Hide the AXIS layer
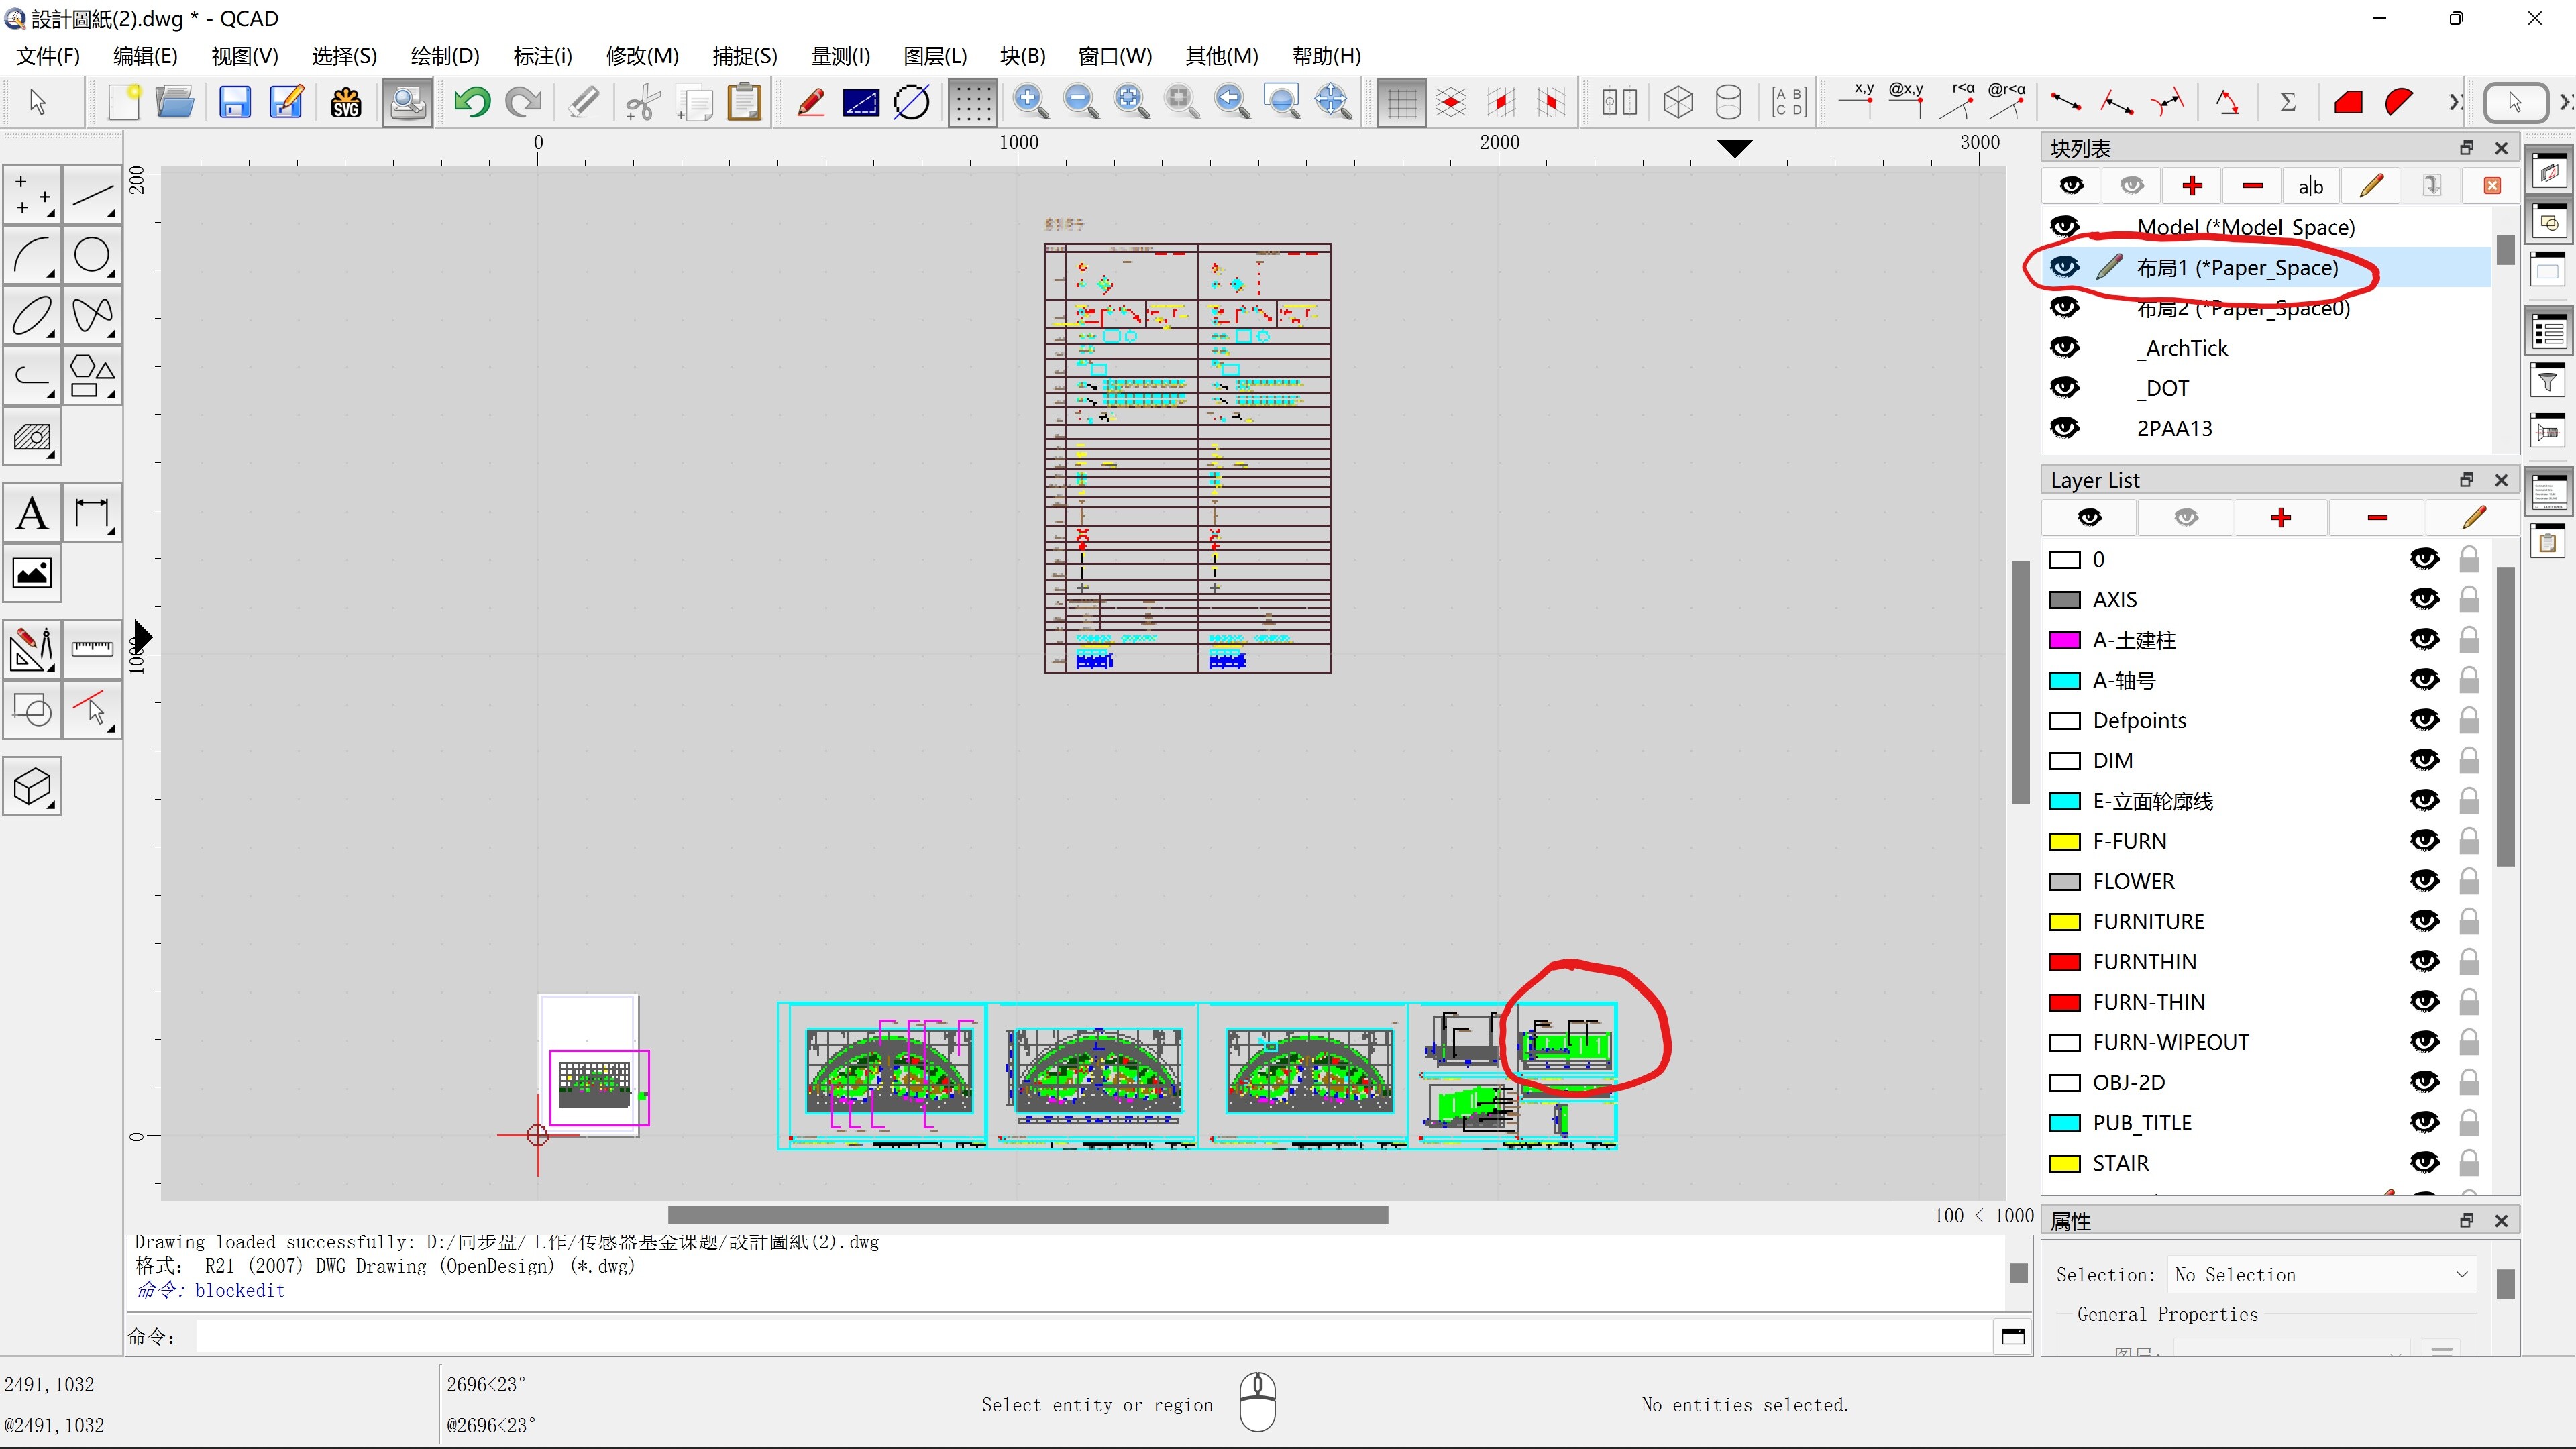Viewport: 2576px width, 1449px height. click(x=2424, y=599)
